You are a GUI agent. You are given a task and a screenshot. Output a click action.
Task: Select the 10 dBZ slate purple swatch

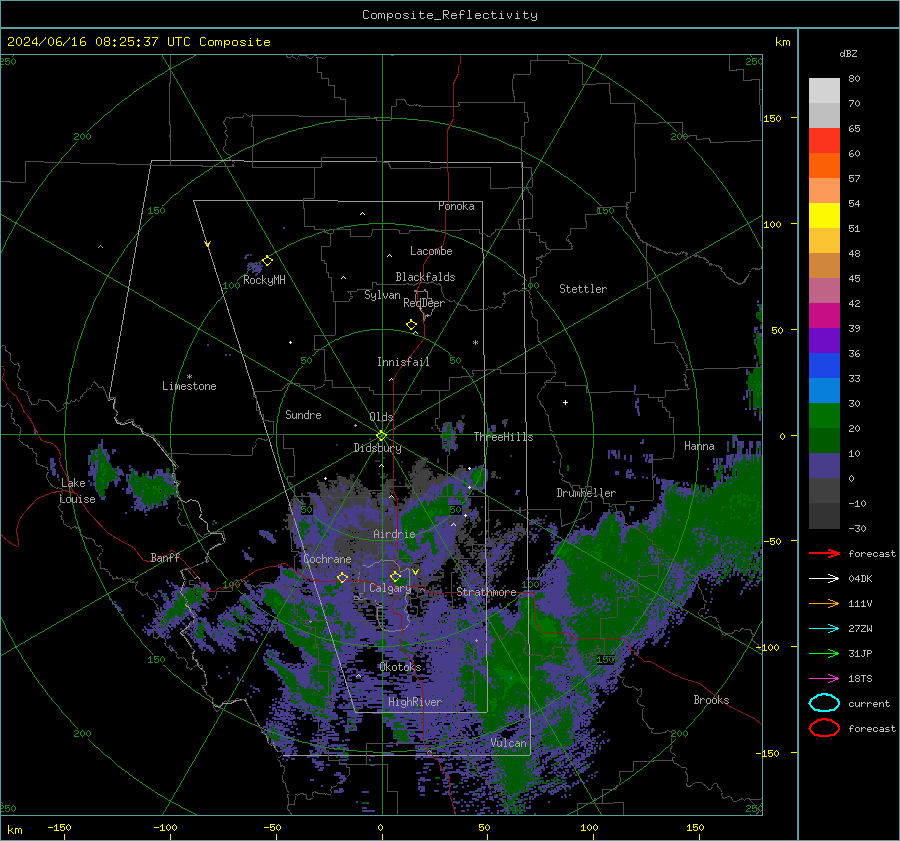(x=824, y=466)
